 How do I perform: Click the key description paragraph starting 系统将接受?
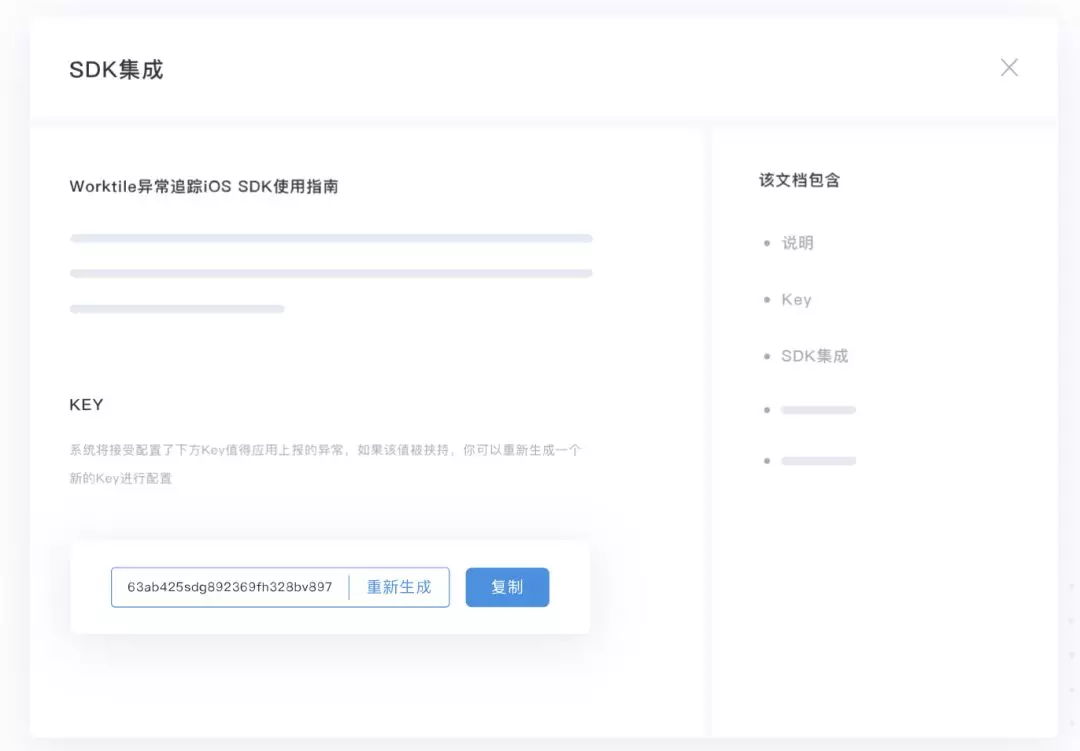pos(325,464)
